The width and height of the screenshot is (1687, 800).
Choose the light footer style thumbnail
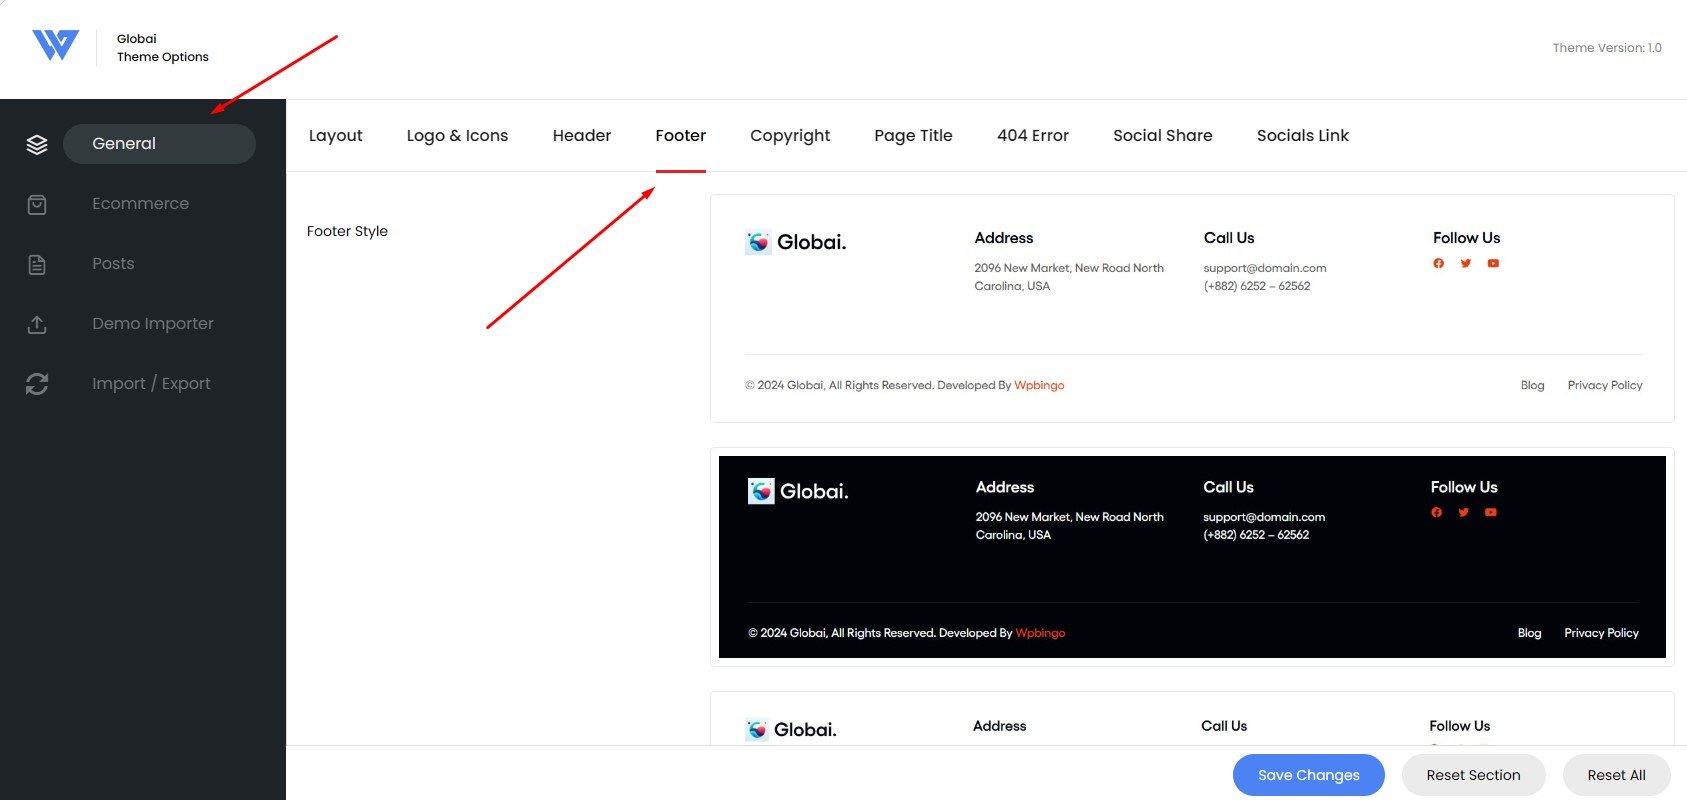[x=1192, y=308]
